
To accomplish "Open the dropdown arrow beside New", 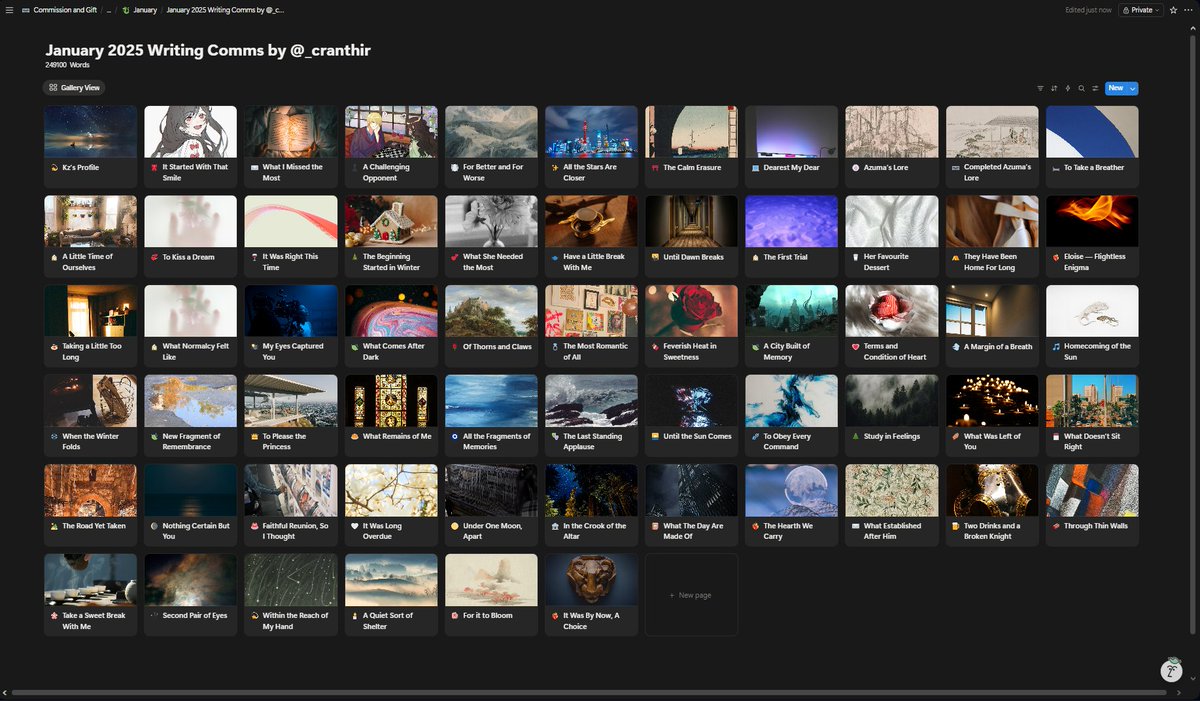I will 1133,88.
